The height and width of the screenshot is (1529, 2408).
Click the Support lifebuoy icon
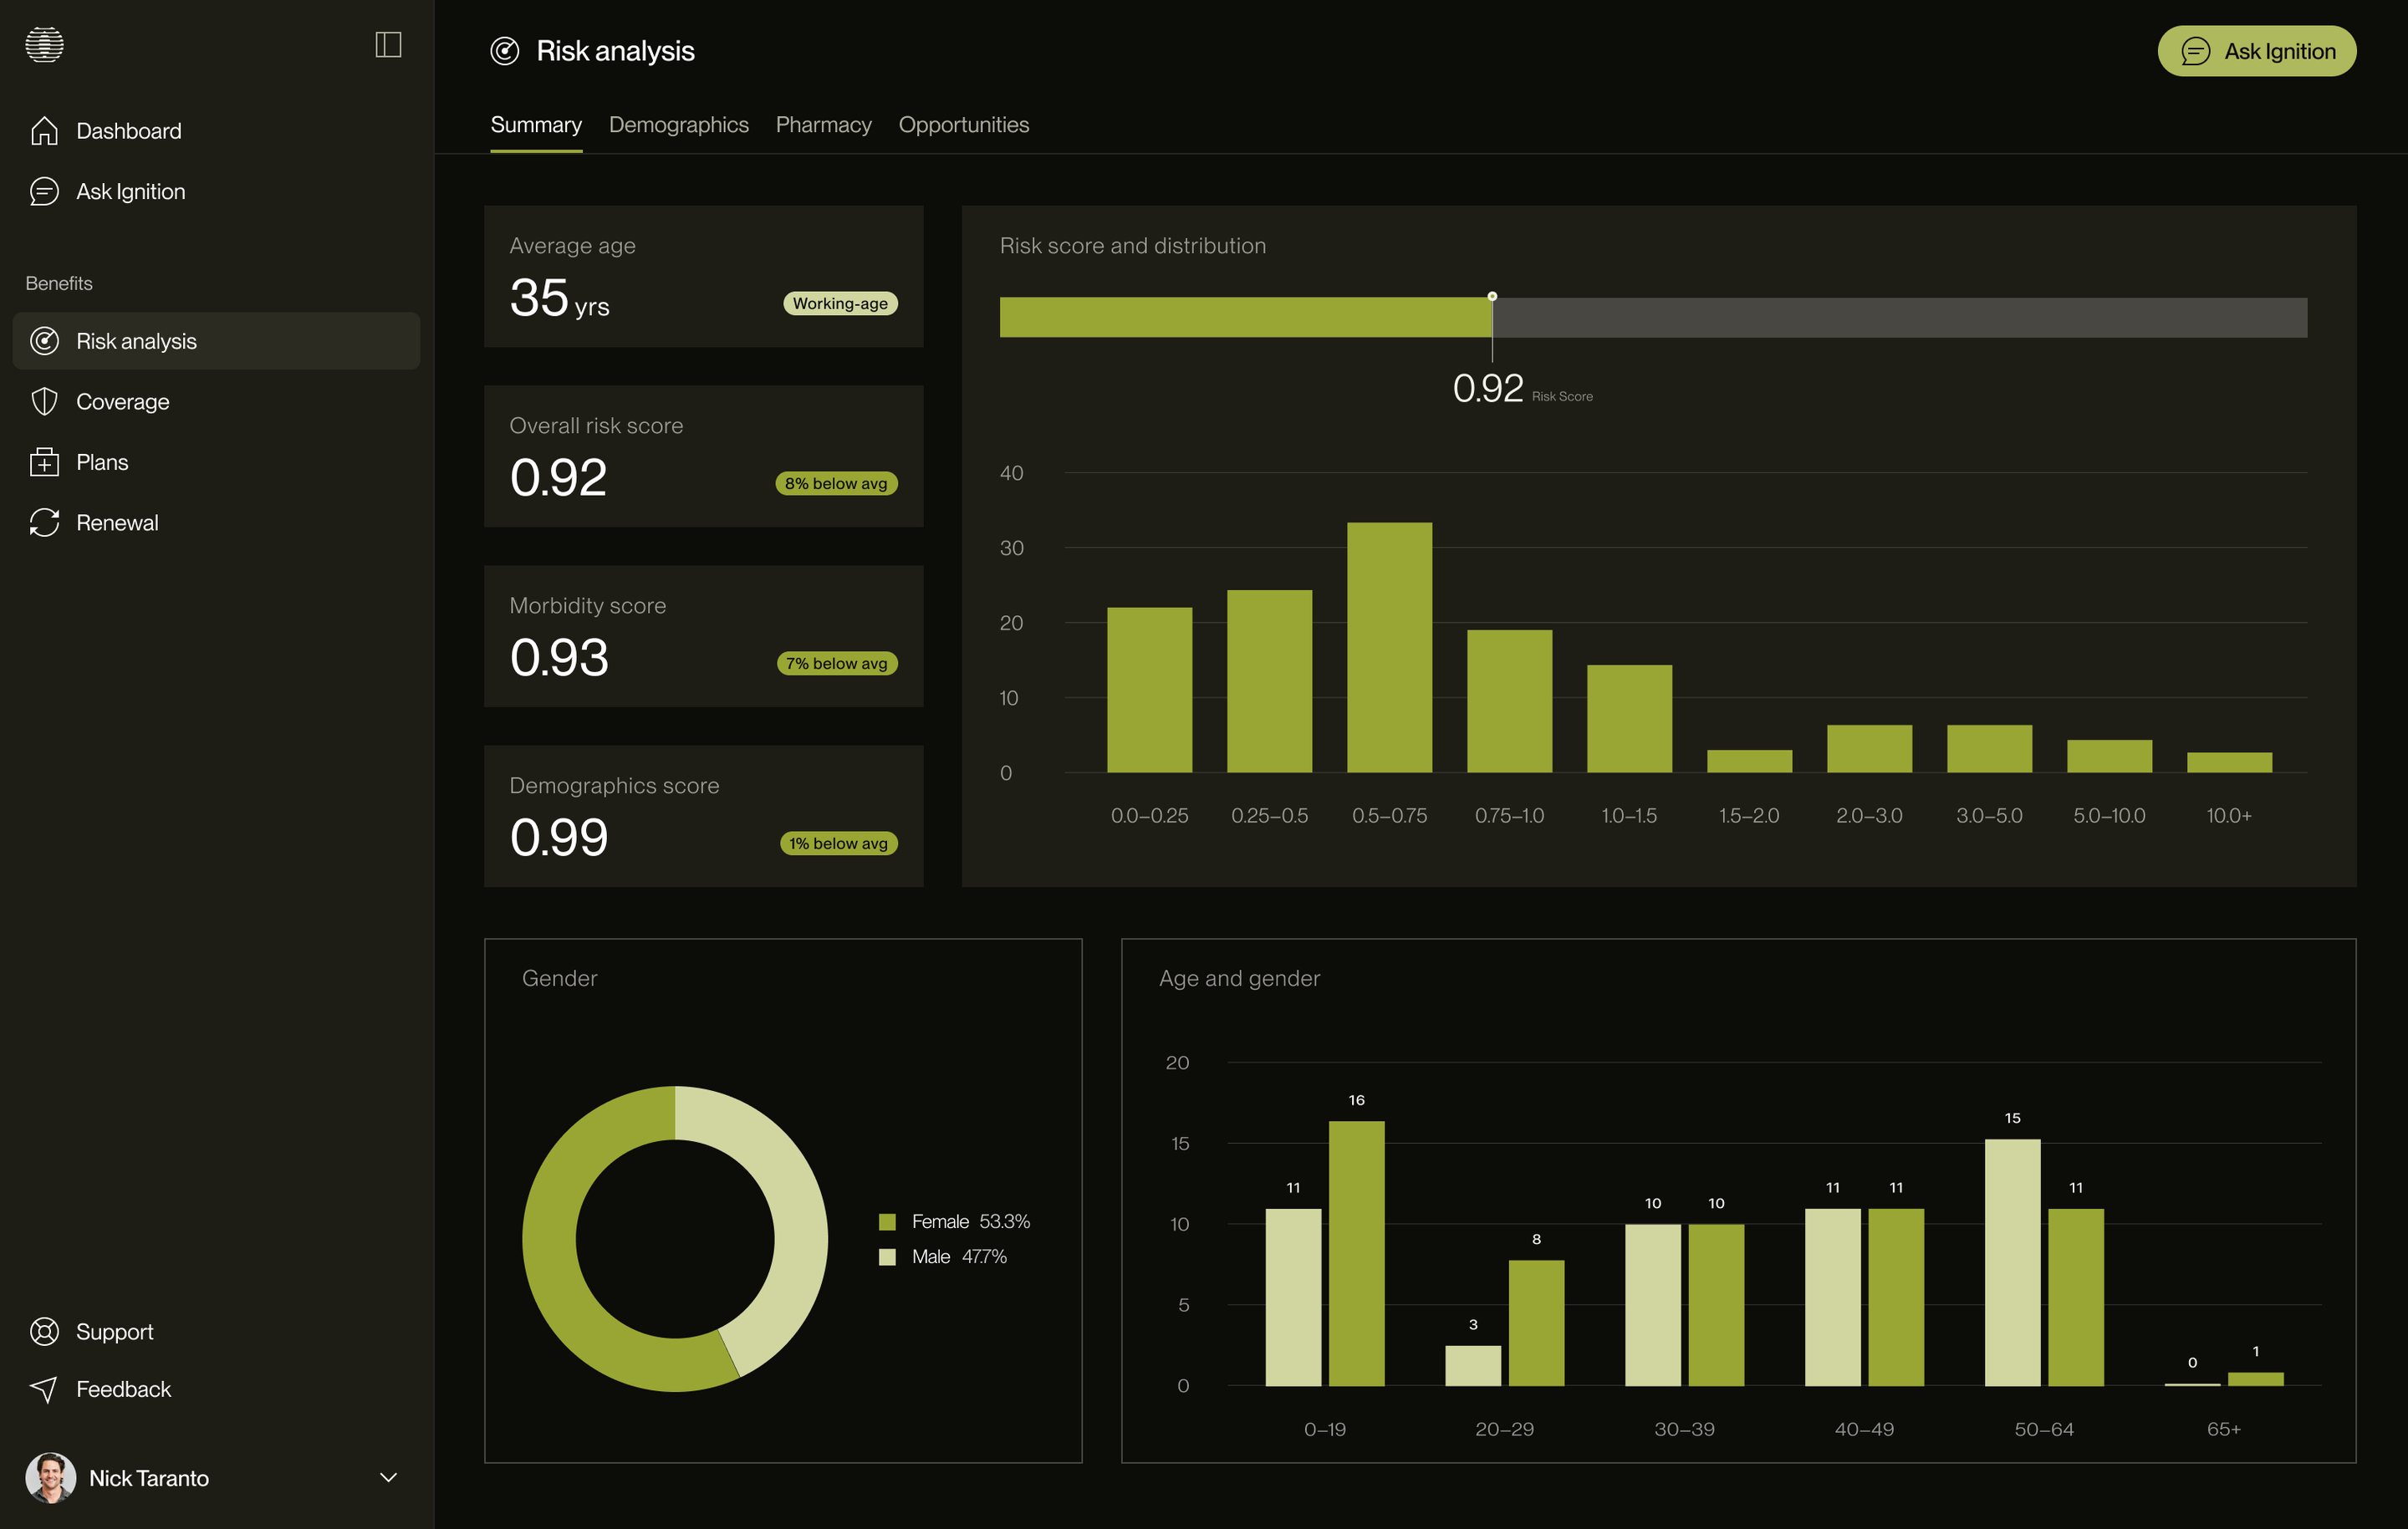coord(44,1332)
